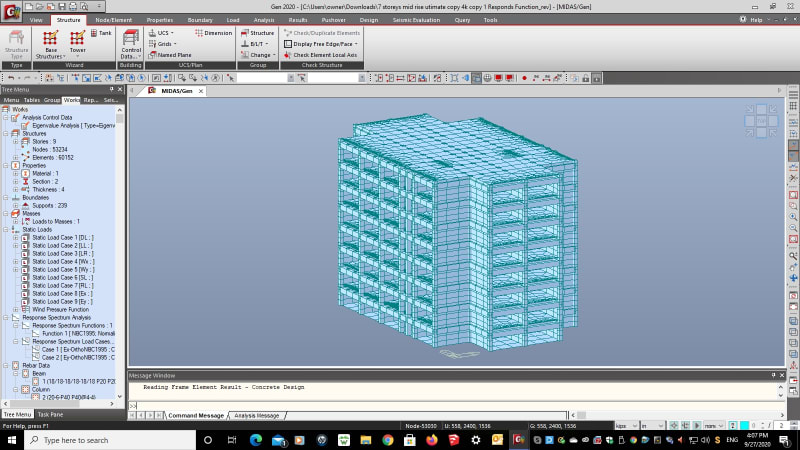
Task: Open the Base Structures wizard
Action: 50,44
